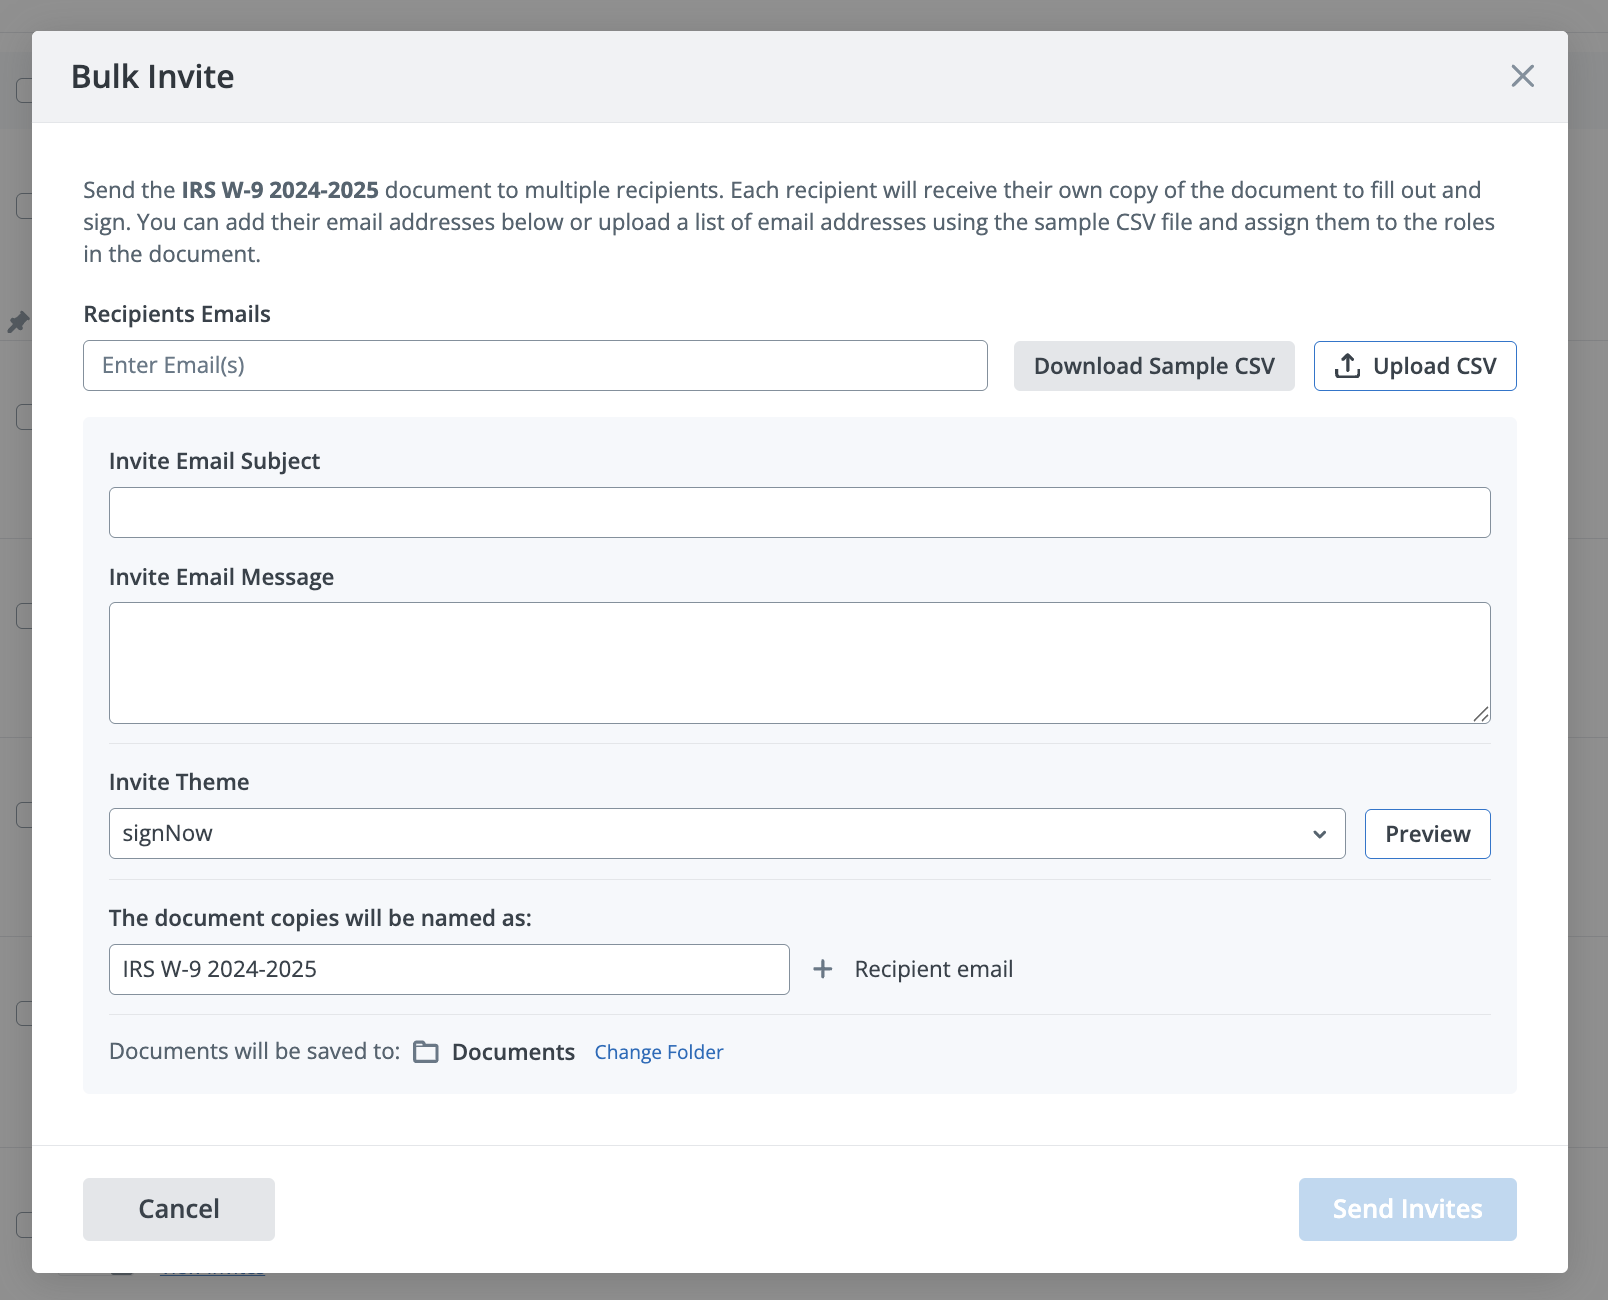Click the Recipient email label text
Image resolution: width=1608 pixels, height=1300 pixels.
[933, 969]
